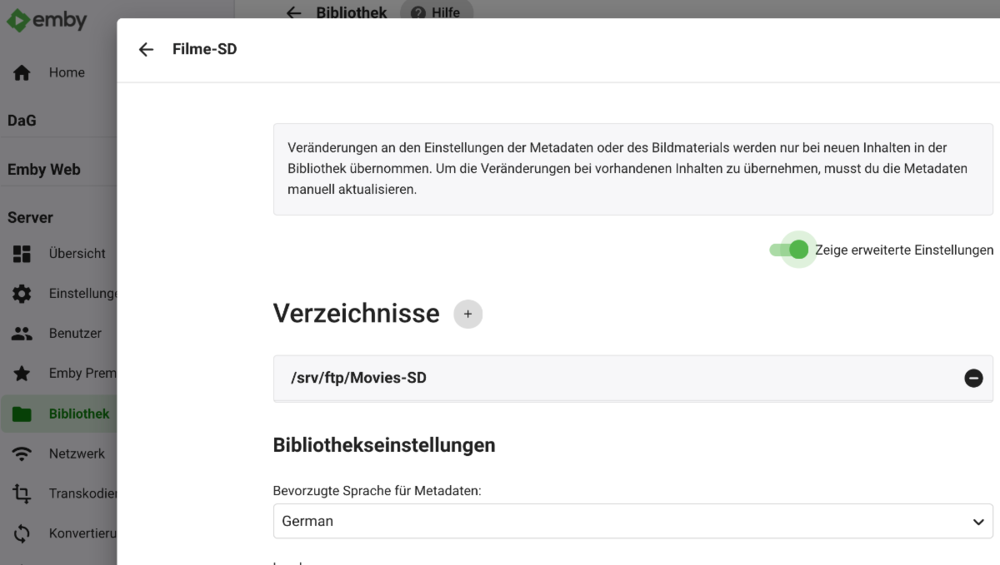The width and height of the screenshot is (1000, 565).
Task: Click the Hilfe button
Action: click(x=436, y=12)
